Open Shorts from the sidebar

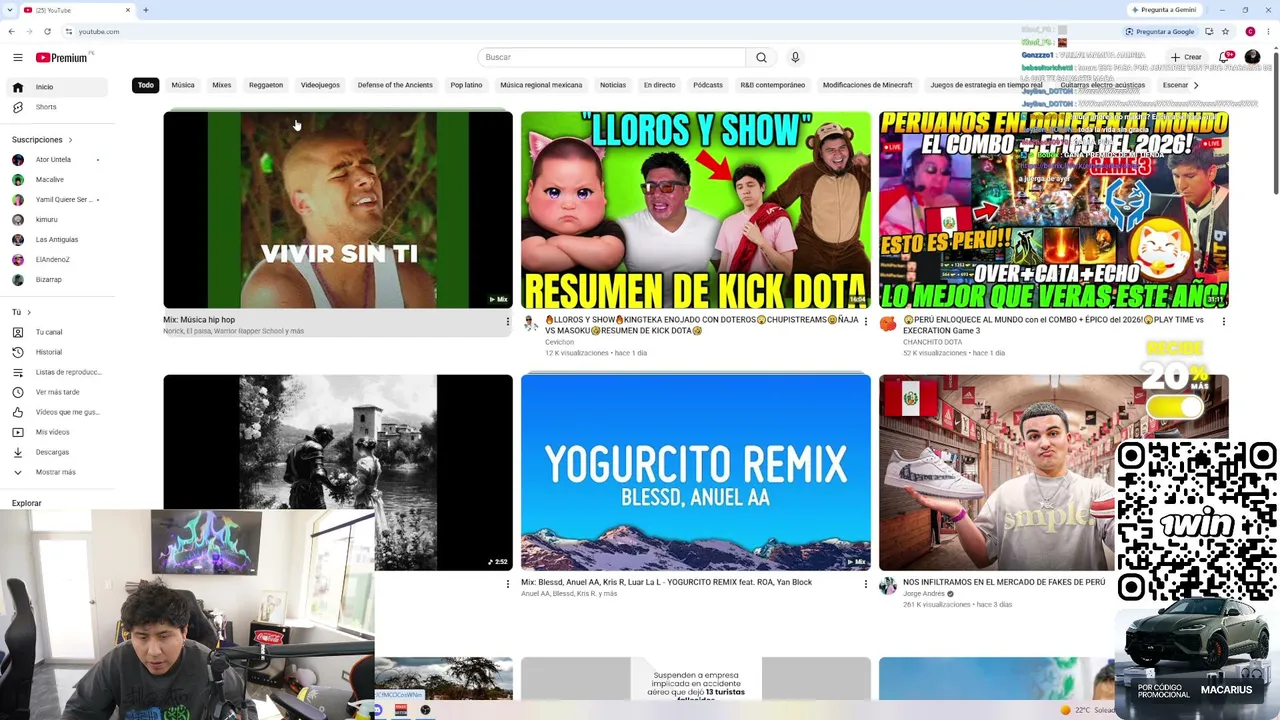58,107
